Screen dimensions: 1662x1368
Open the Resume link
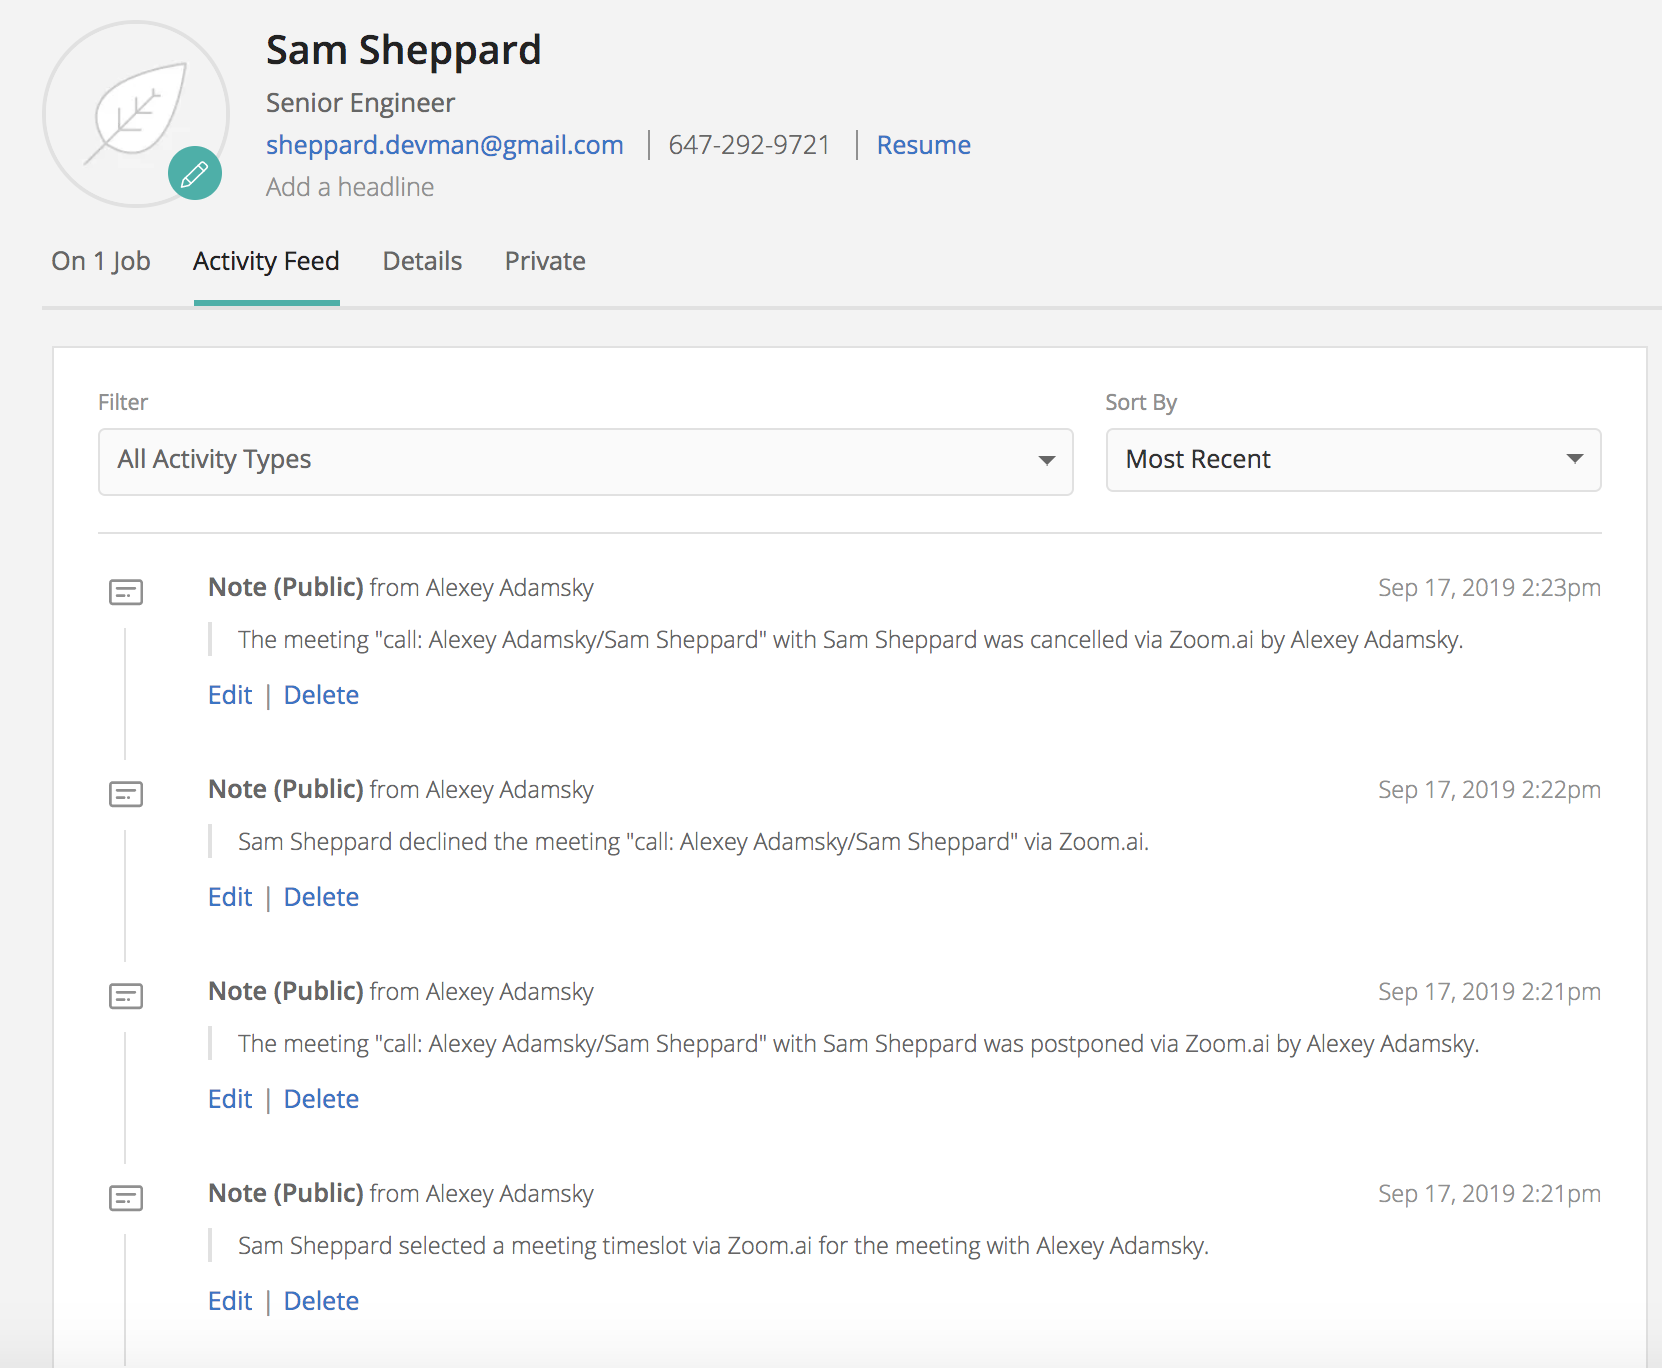(924, 145)
